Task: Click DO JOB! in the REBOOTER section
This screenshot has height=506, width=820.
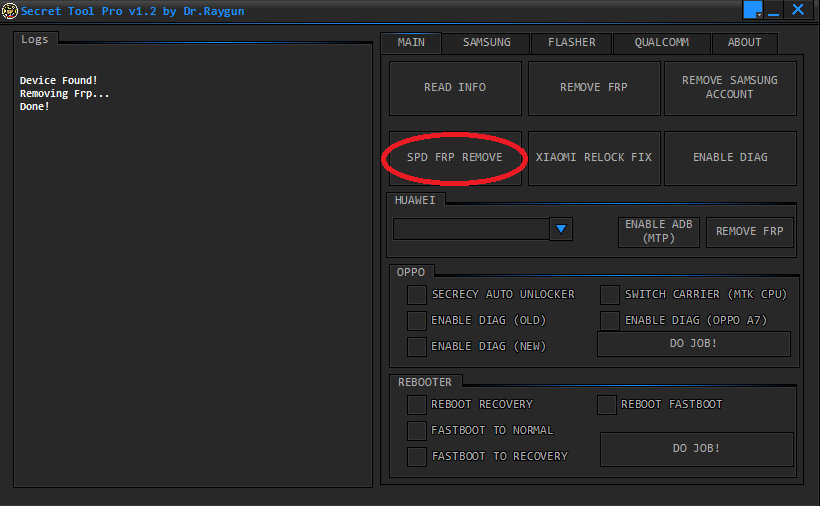Action: coord(697,449)
